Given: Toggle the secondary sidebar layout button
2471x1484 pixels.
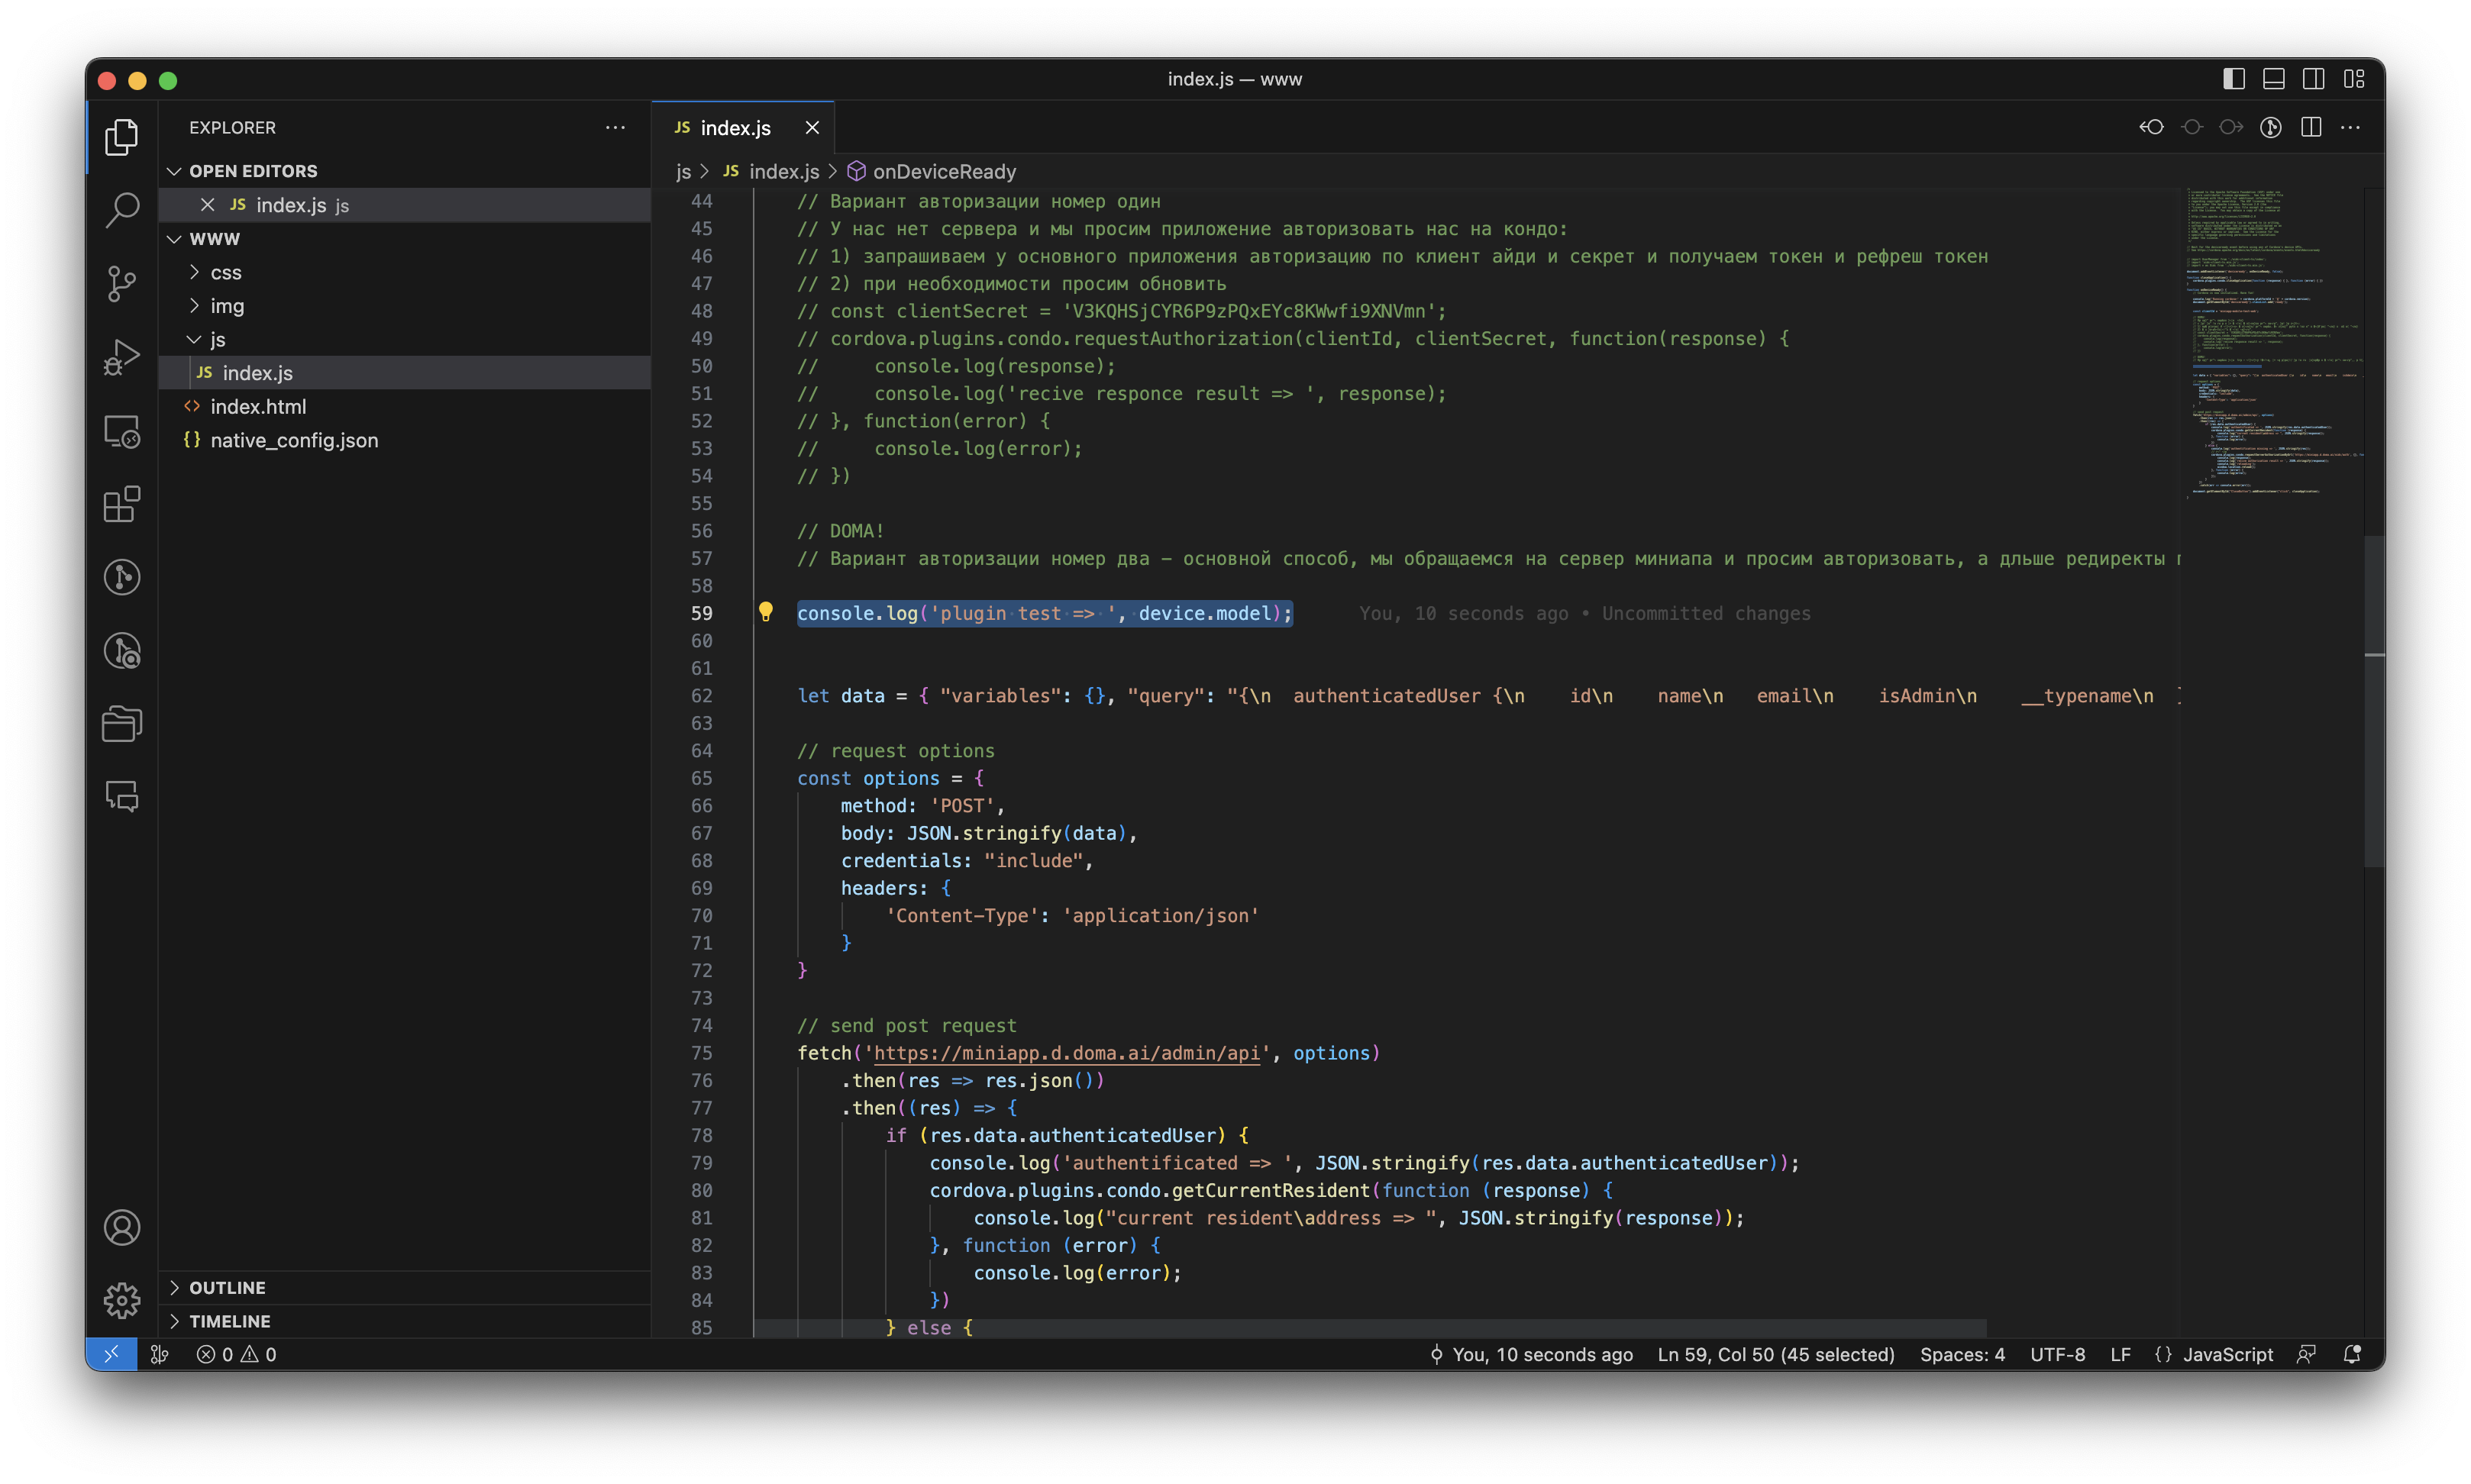Looking at the screenshot, I should (2313, 79).
